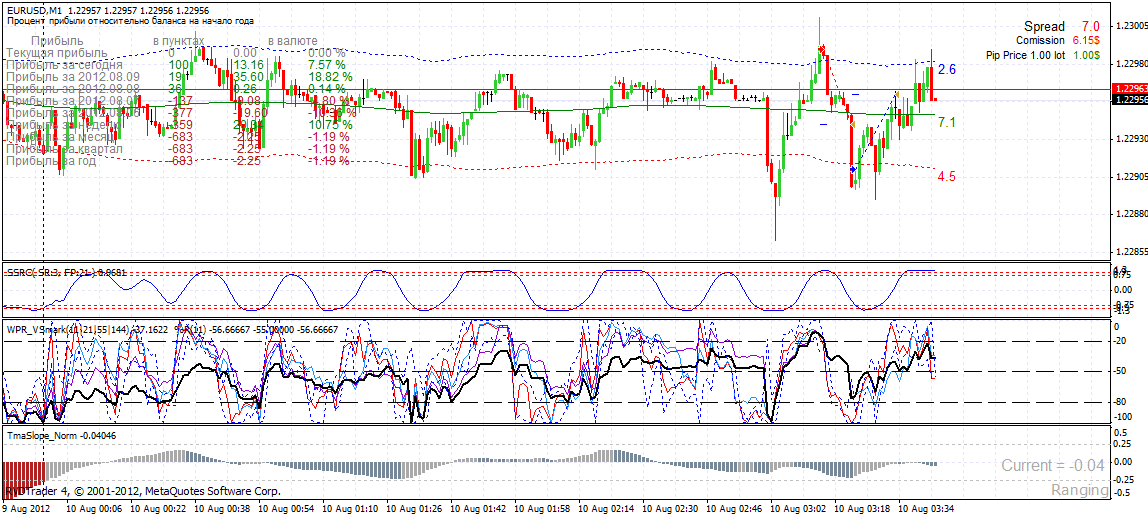The width and height of the screenshot is (1148, 516).
Task: Click the 1.22880 price scale value
Action: coord(1130,214)
